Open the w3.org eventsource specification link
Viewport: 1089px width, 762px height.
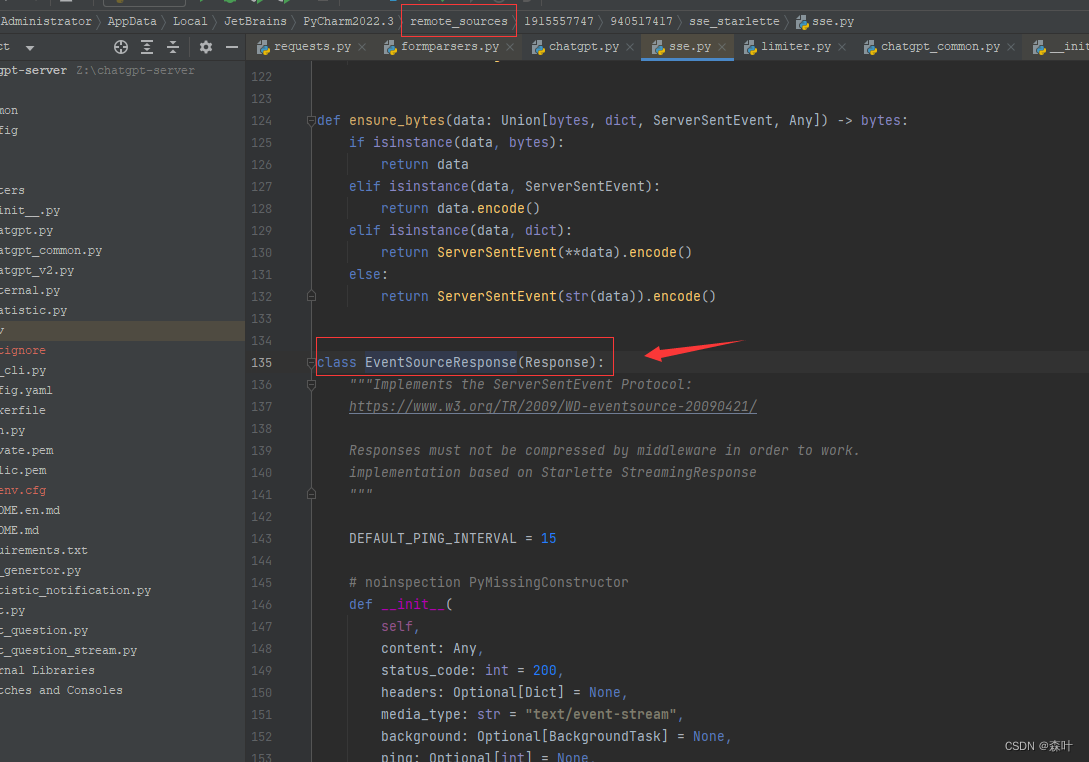point(553,406)
